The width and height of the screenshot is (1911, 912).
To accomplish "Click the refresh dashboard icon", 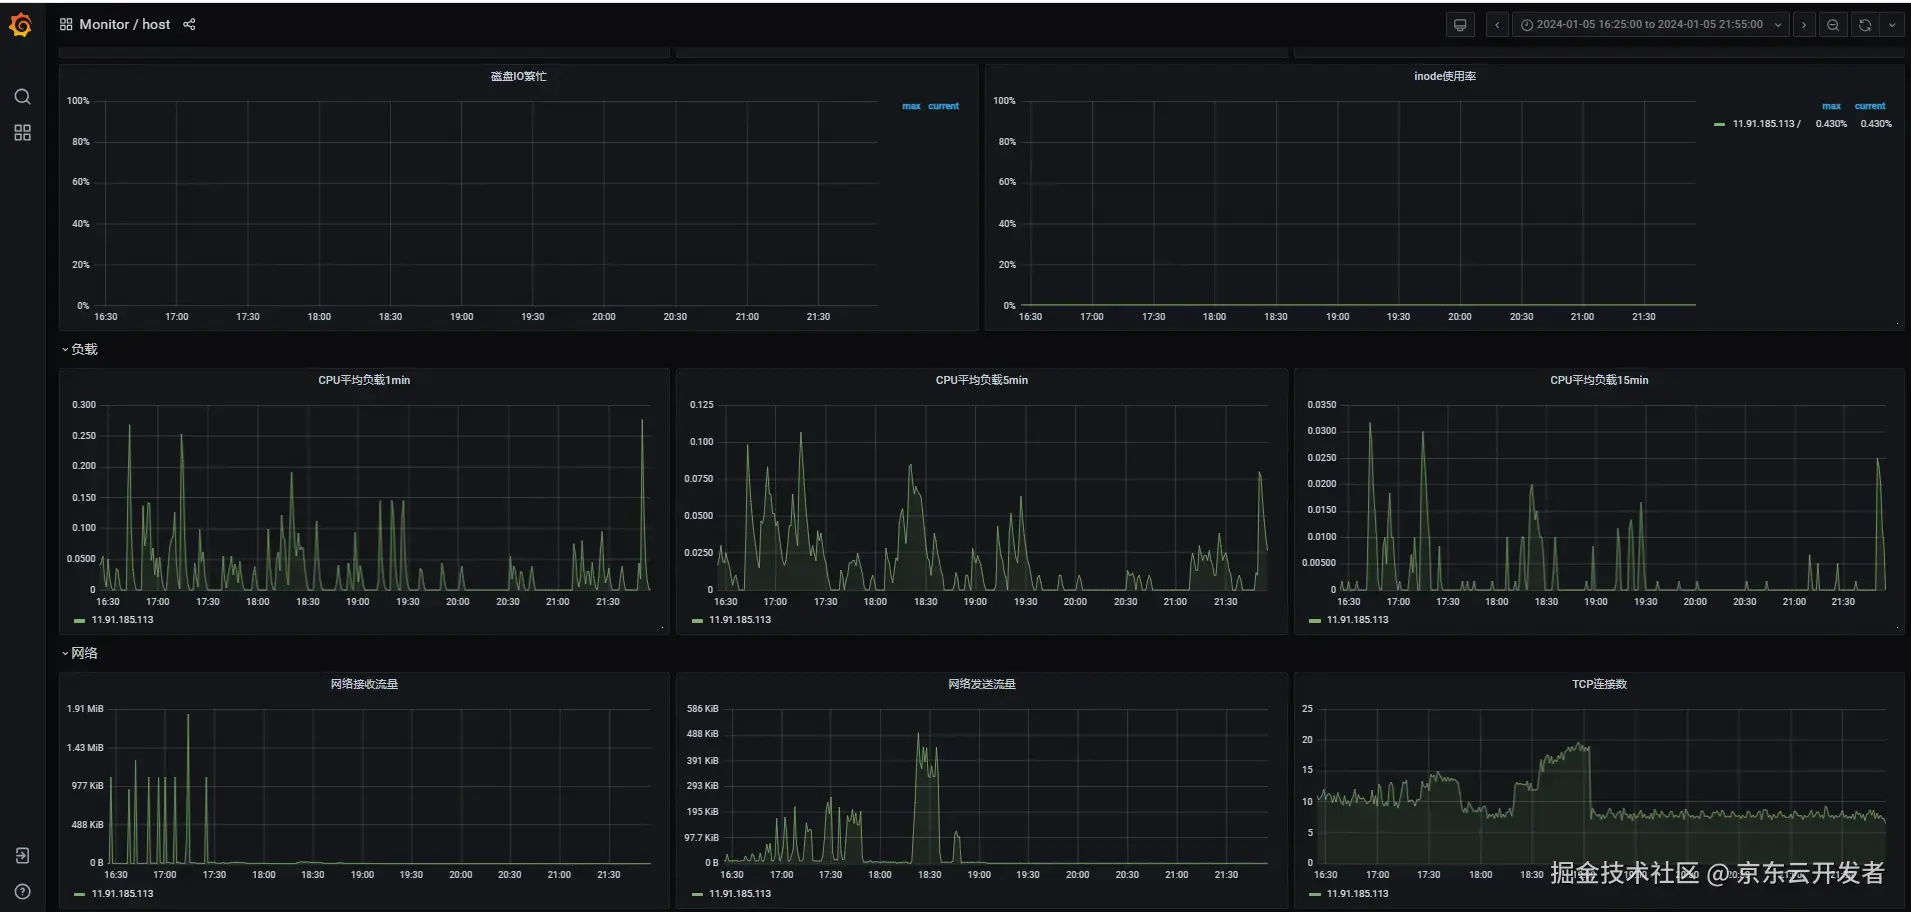I will pyautogui.click(x=1864, y=24).
